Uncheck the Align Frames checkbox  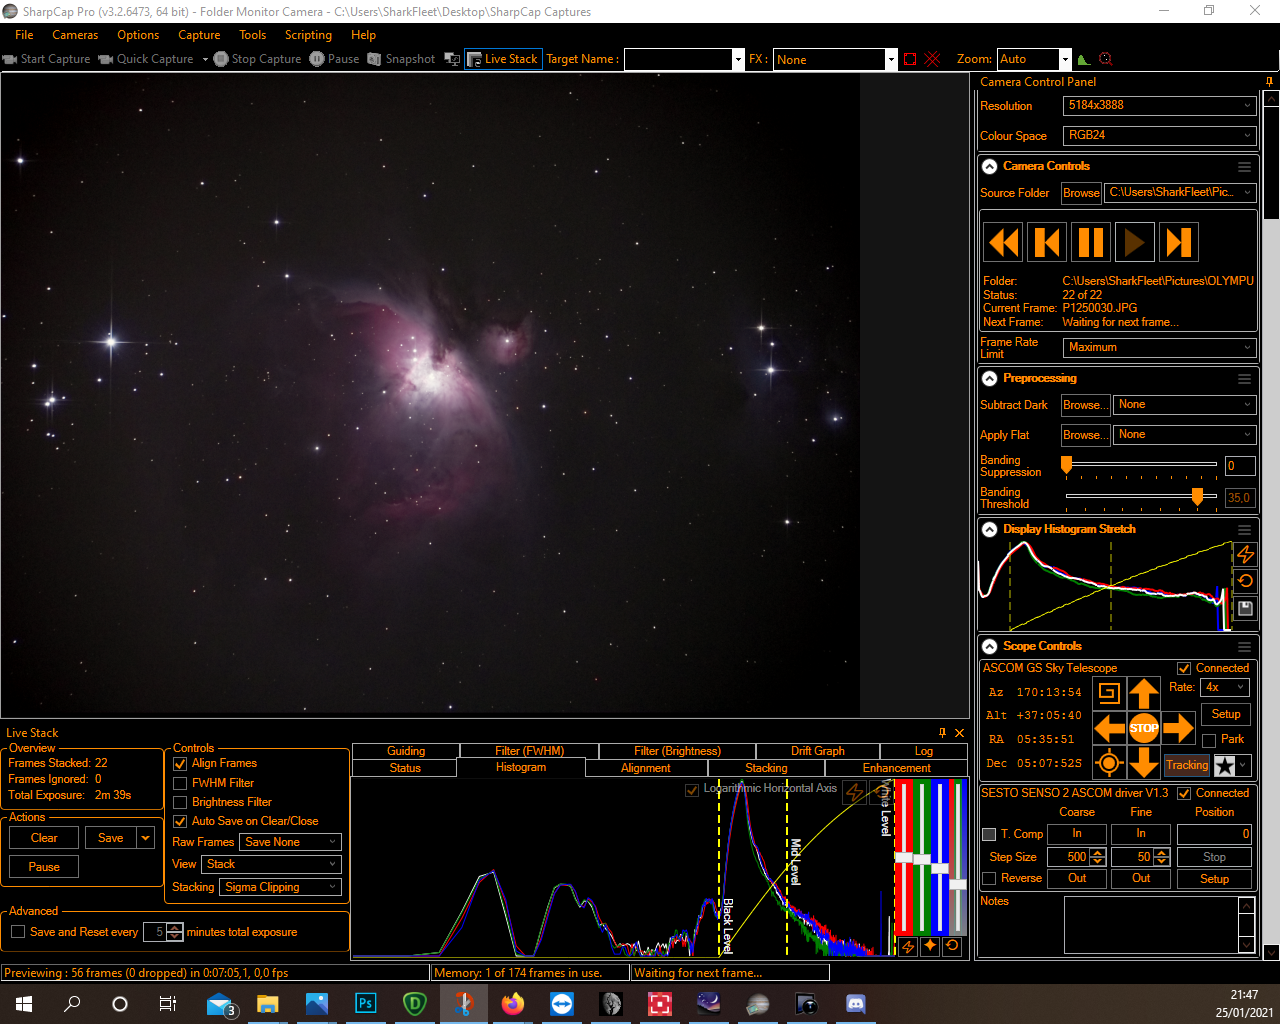point(181,764)
